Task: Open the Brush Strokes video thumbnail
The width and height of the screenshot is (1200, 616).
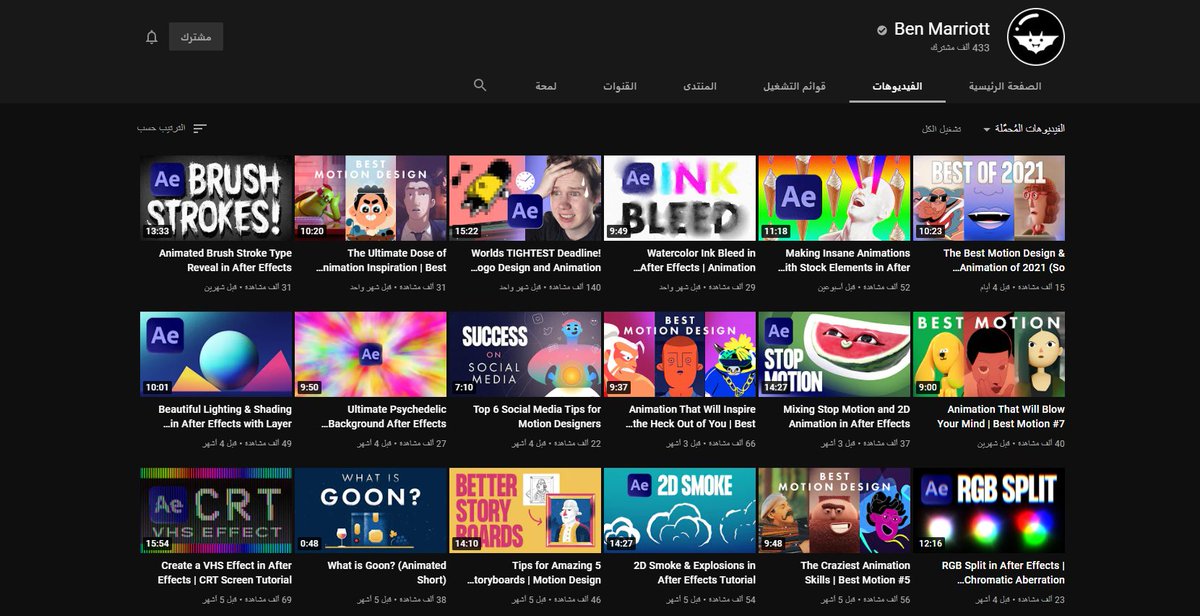Action: click(x=216, y=198)
